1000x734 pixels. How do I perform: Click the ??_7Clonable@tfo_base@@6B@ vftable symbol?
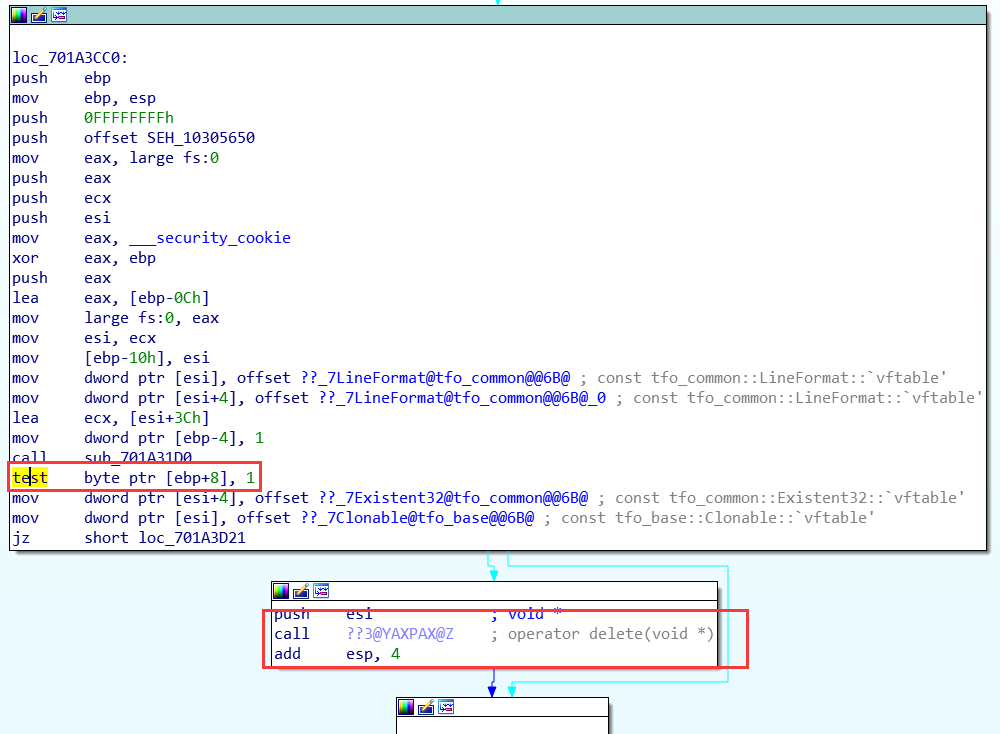(x=418, y=518)
